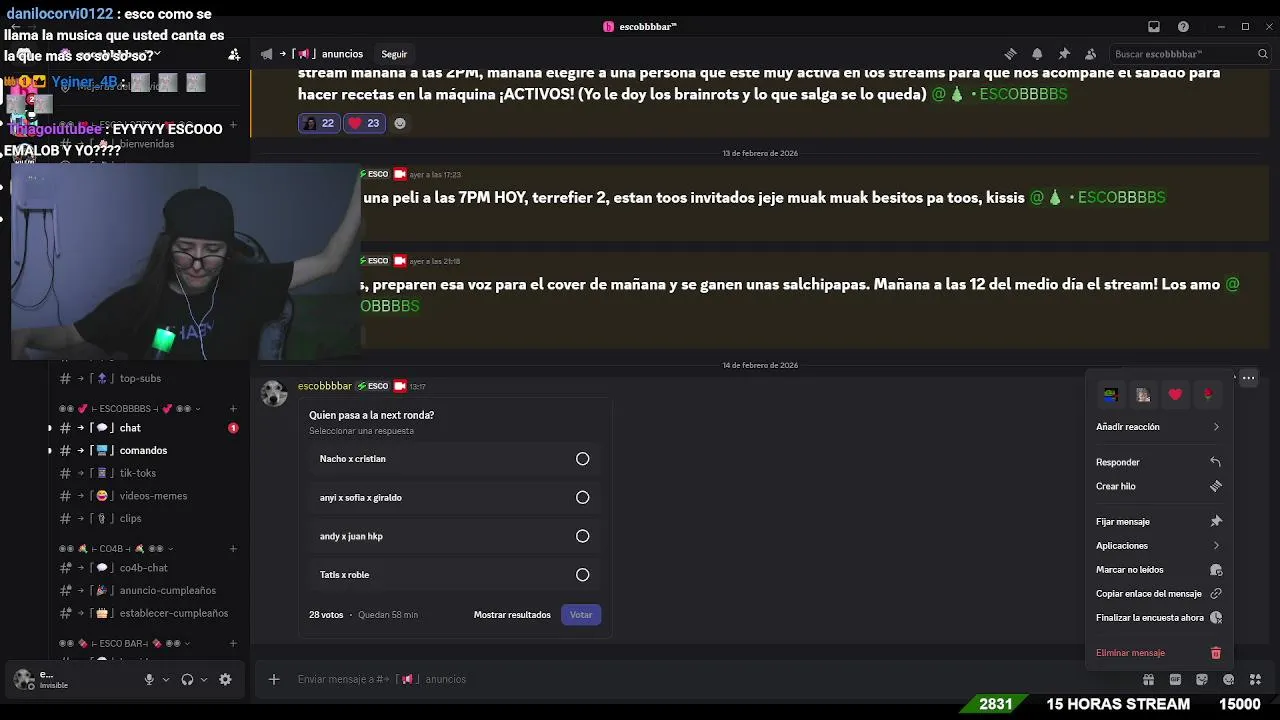Viewport: 1280px width, 720px height.
Task: Click the Votar button
Action: click(x=581, y=615)
